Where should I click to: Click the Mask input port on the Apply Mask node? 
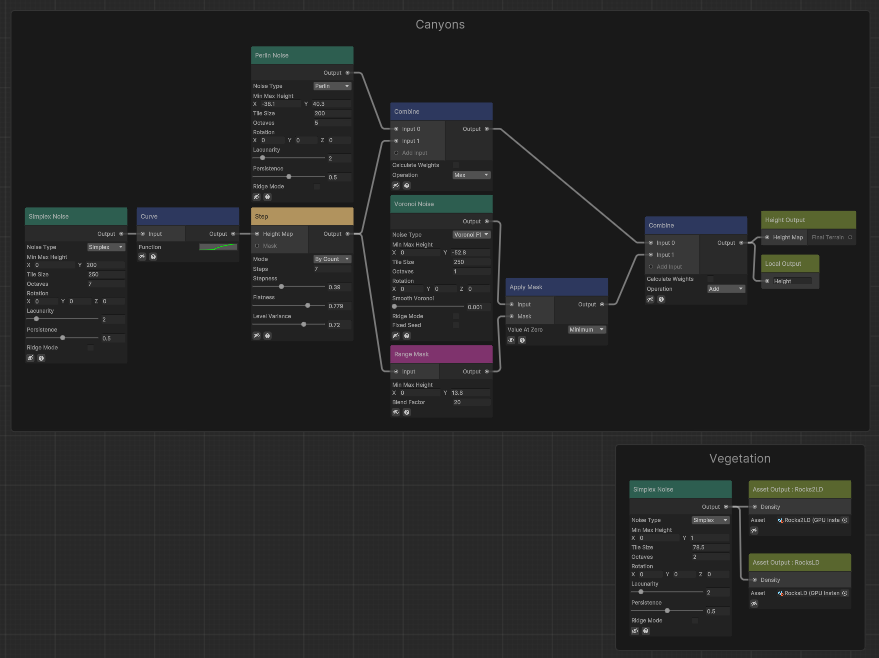(512, 315)
